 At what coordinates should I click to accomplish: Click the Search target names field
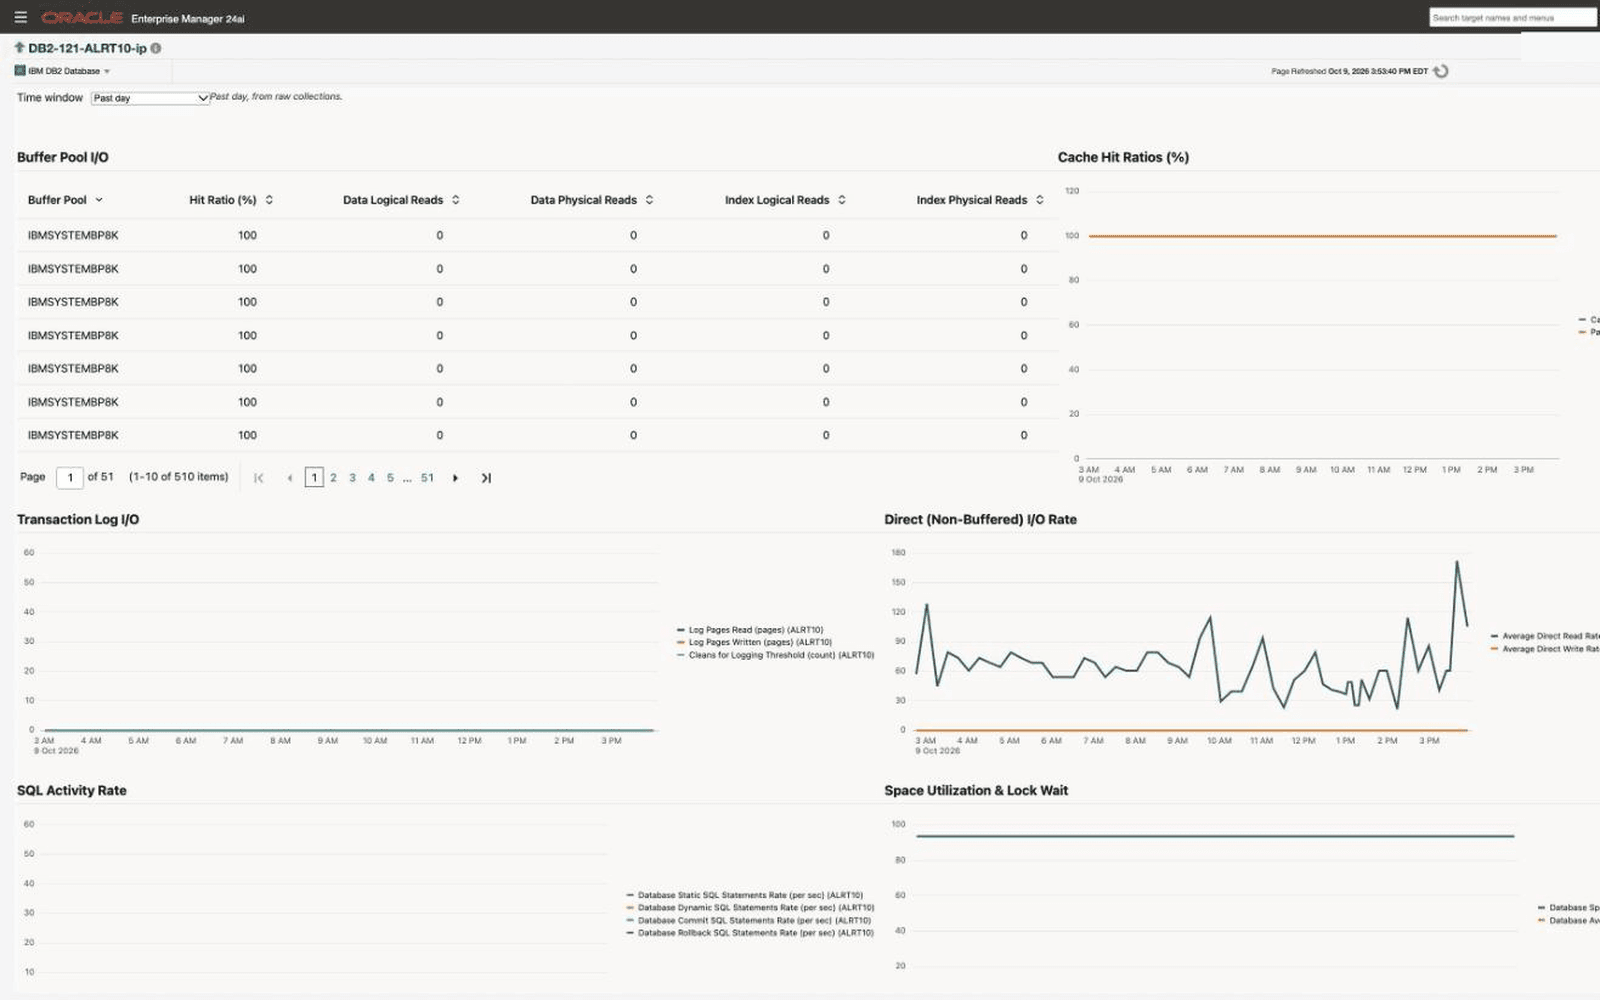(x=1512, y=18)
